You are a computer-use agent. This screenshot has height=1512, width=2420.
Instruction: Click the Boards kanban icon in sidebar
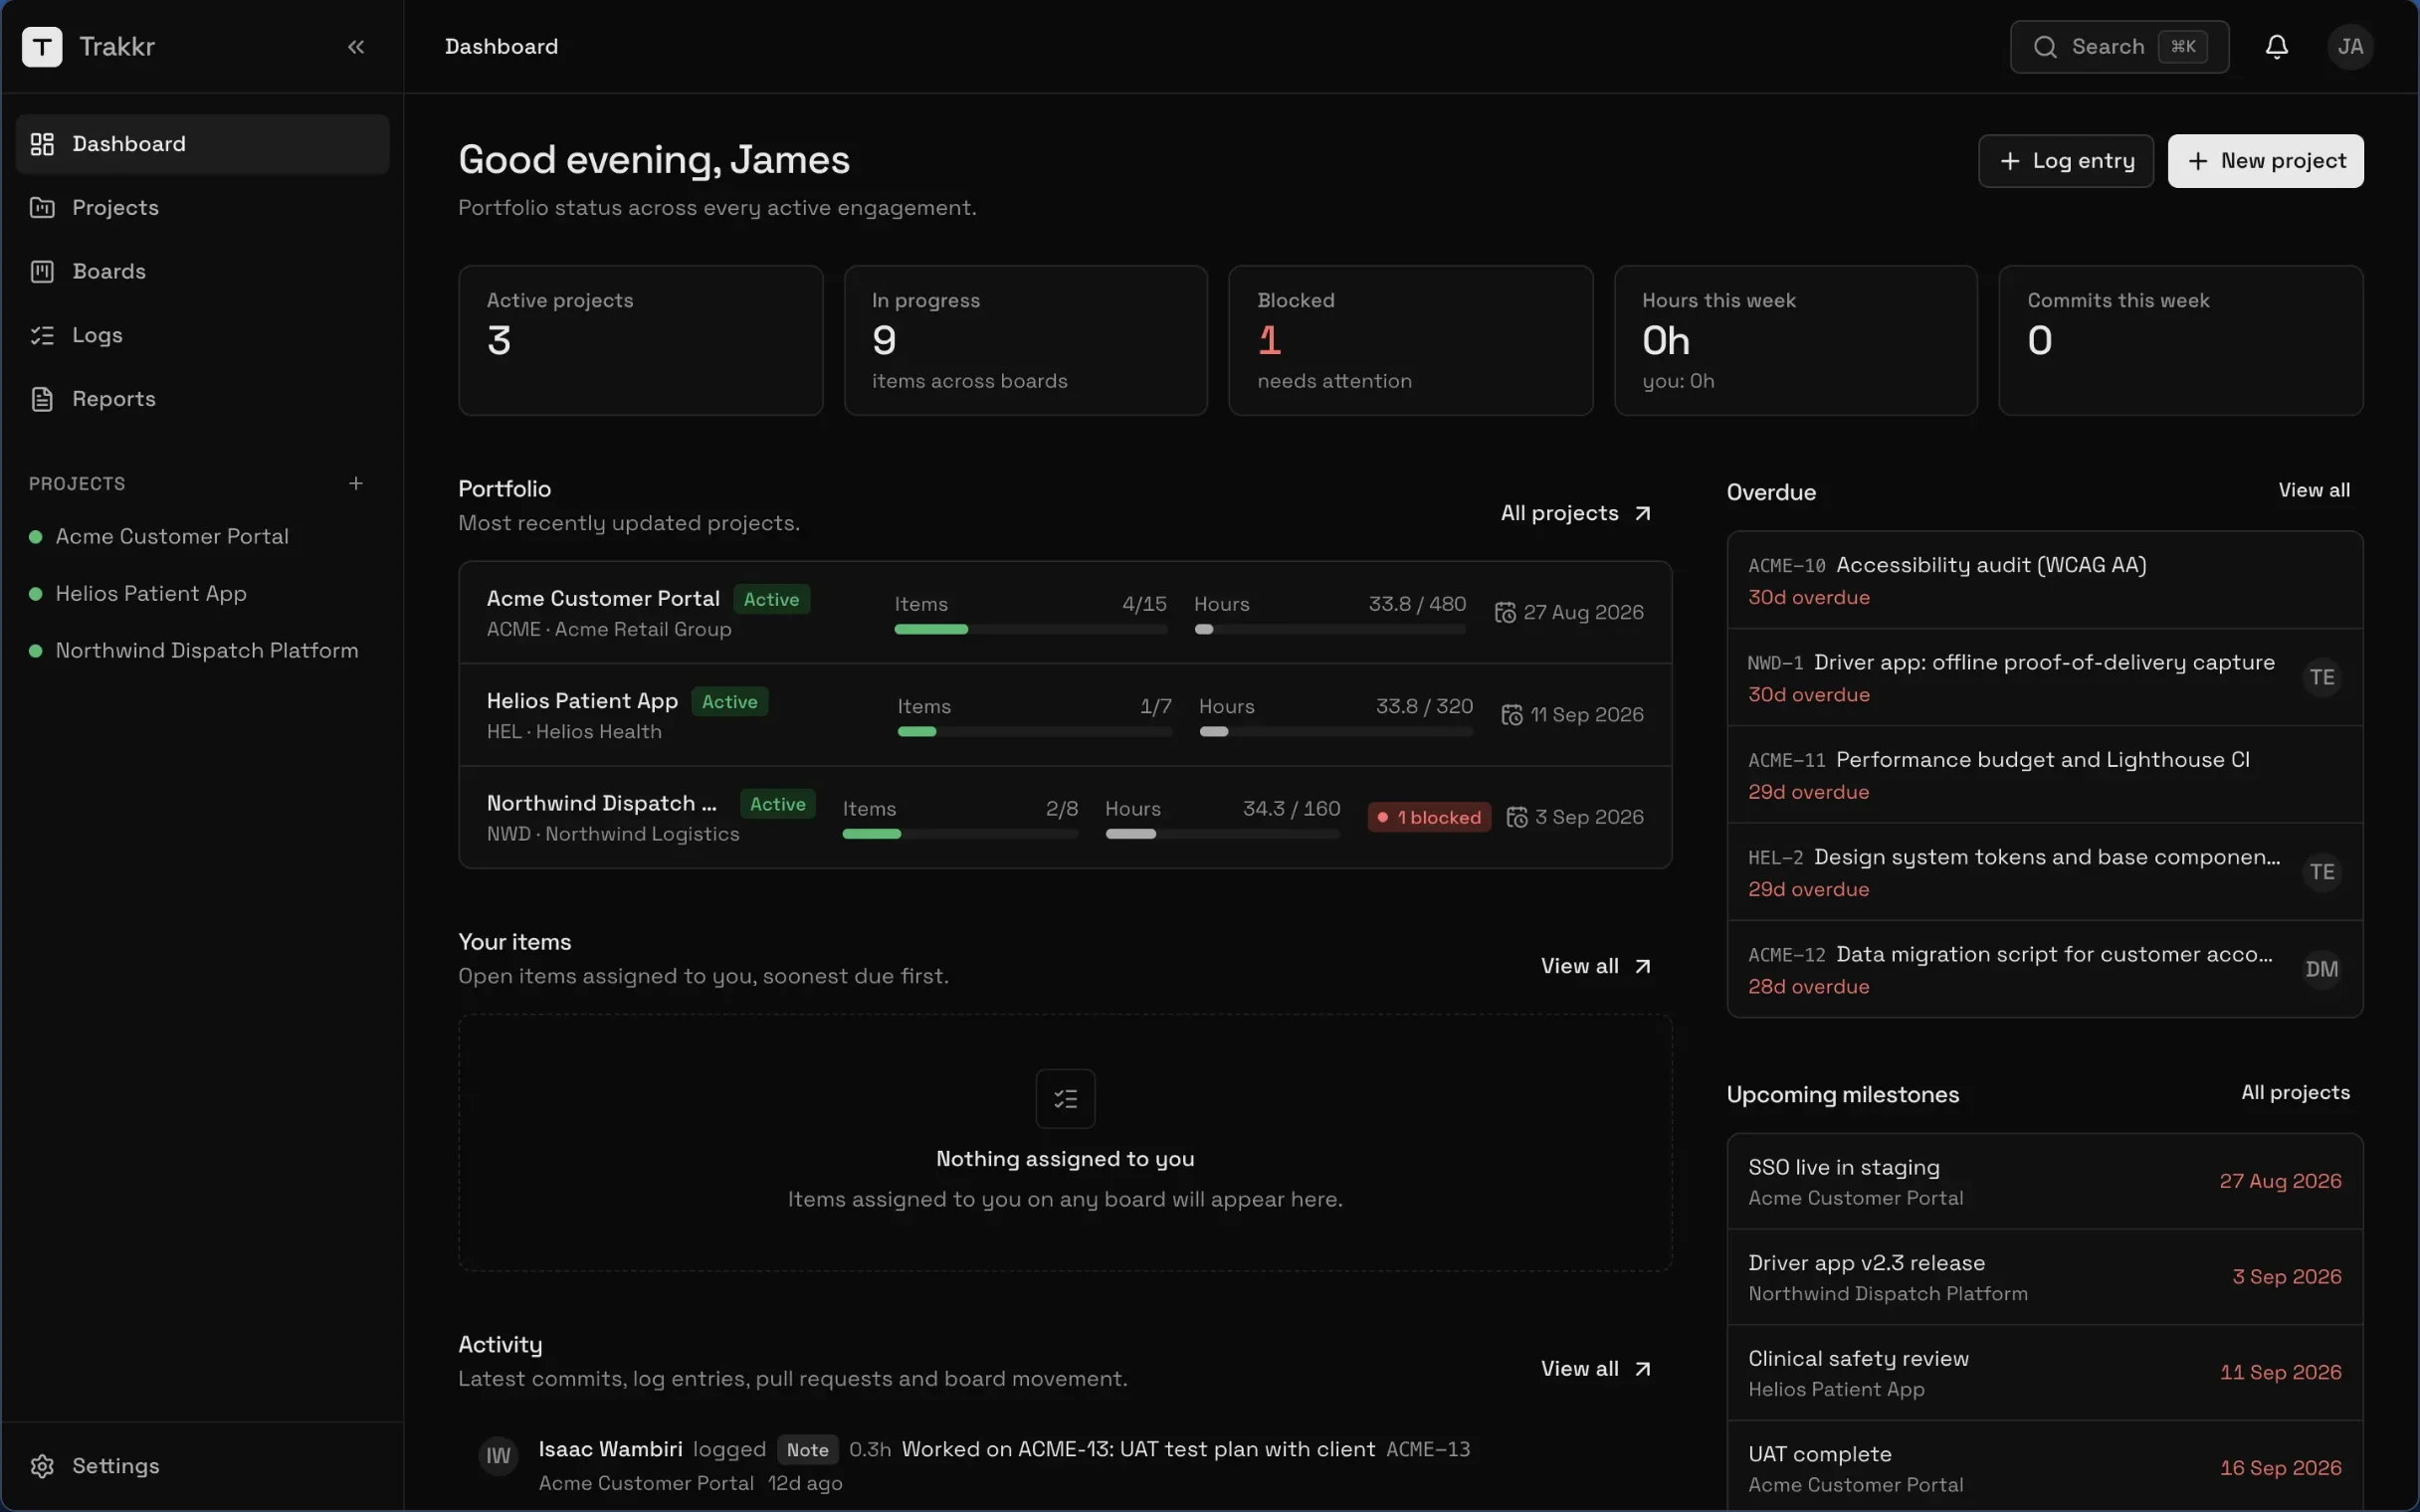click(x=42, y=272)
